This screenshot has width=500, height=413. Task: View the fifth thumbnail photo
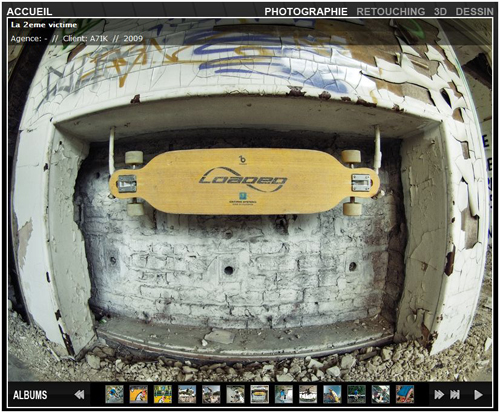pyautogui.click(x=211, y=394)
